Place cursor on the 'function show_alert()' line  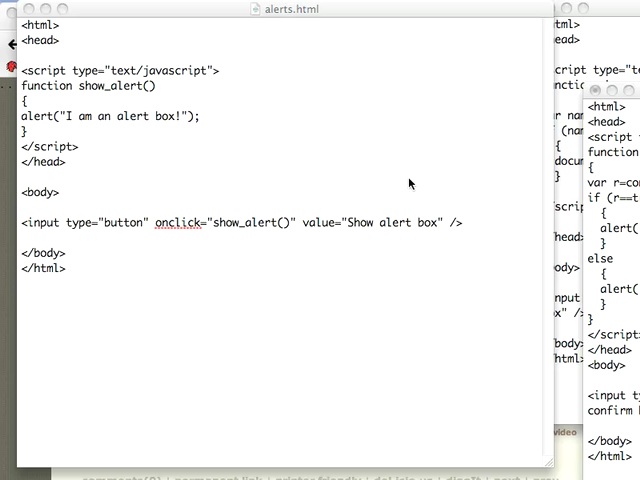(88, 86)
